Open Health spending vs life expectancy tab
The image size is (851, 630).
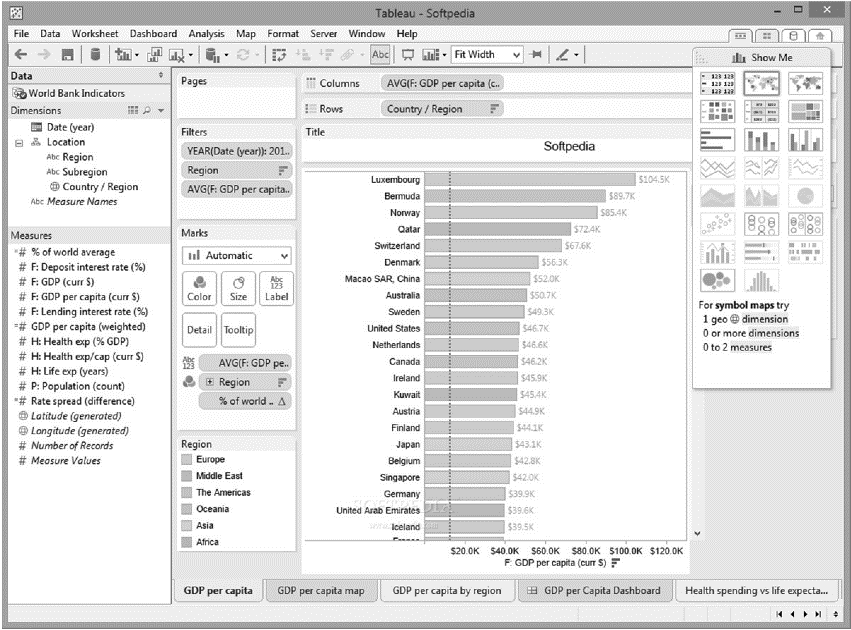pyautogui.click(x=757, y=590)
